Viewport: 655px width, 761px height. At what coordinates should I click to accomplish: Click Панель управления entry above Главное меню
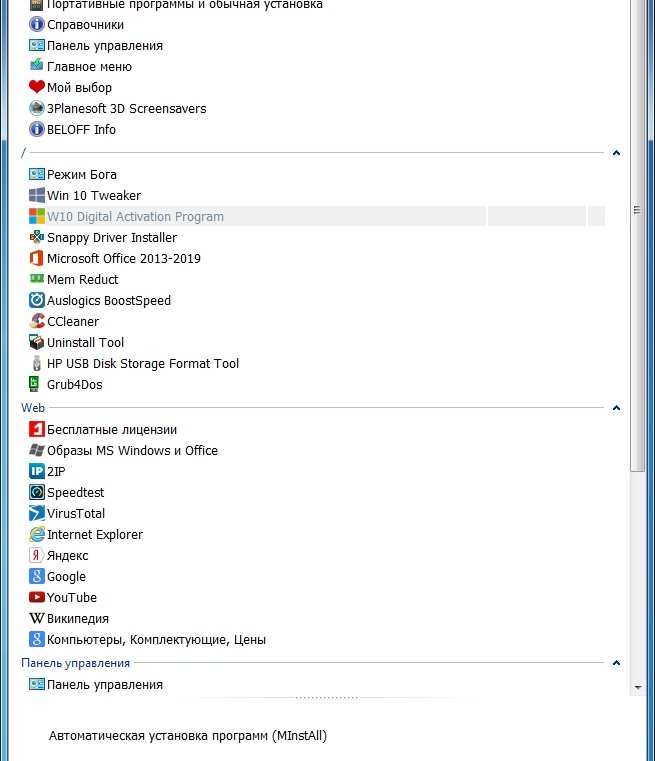tap(105, 46)
